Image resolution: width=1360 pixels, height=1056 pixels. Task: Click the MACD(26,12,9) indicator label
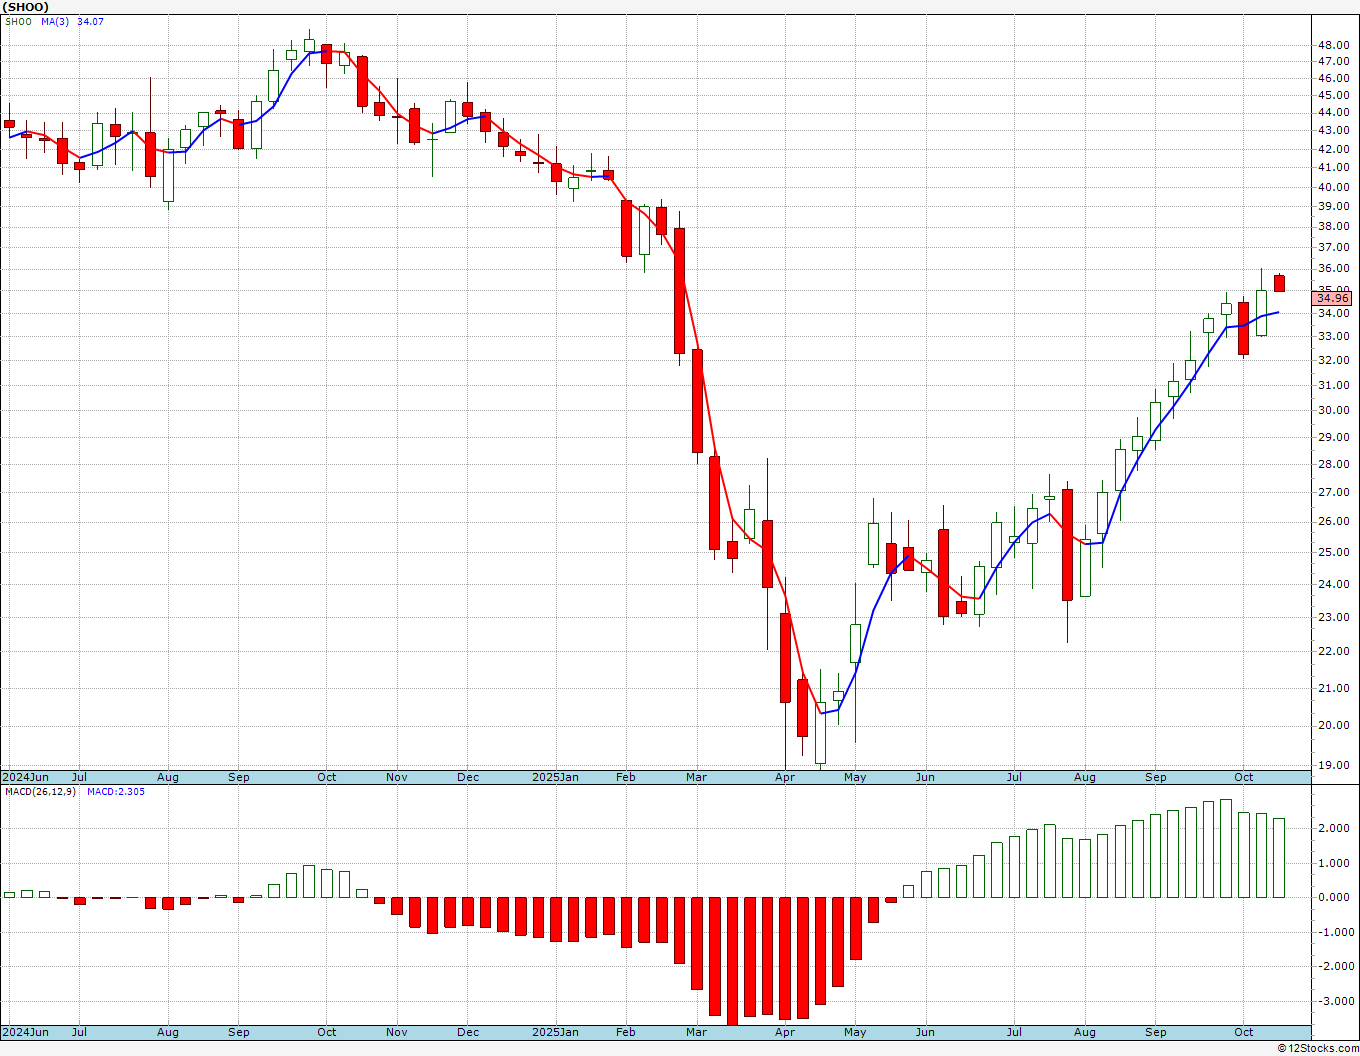click(40, 791)
